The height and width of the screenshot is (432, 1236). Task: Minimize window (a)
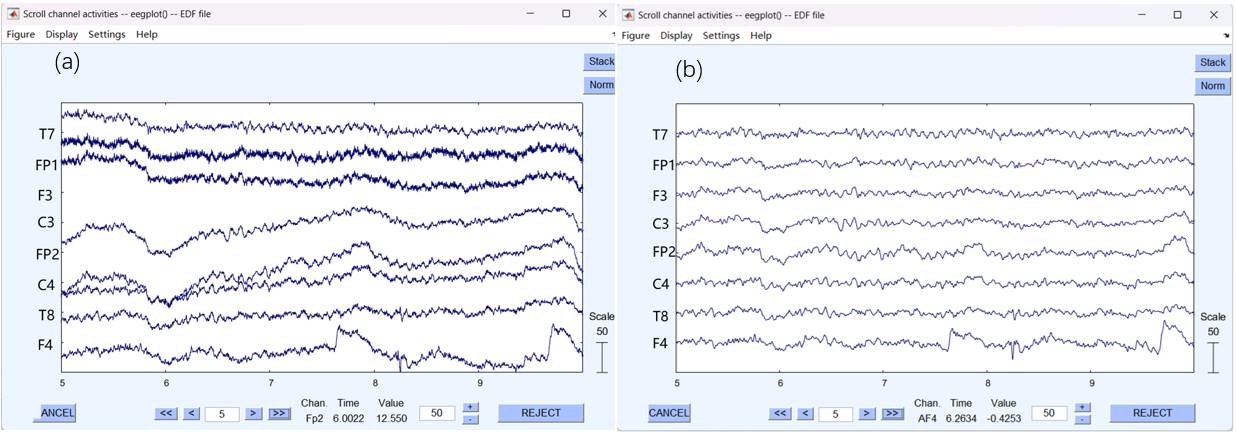[530, 14]
